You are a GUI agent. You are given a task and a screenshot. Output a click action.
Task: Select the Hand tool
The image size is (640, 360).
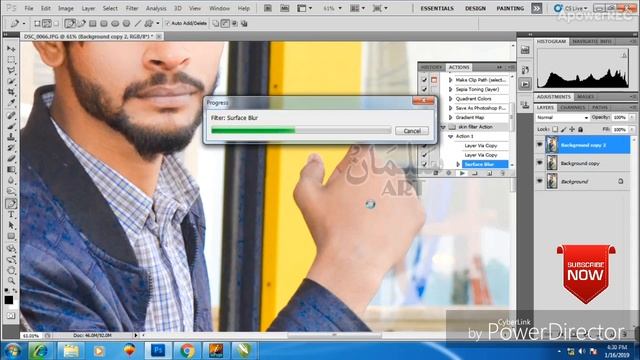pos(11,270)
